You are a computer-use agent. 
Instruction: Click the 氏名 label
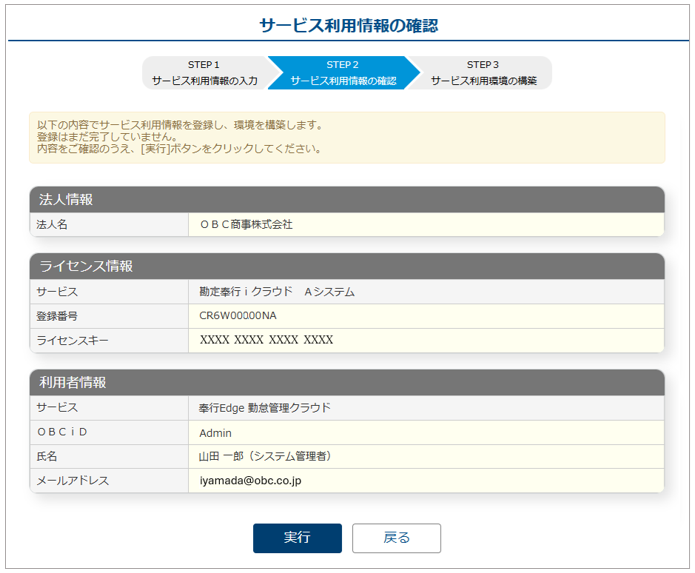[47, 456]
